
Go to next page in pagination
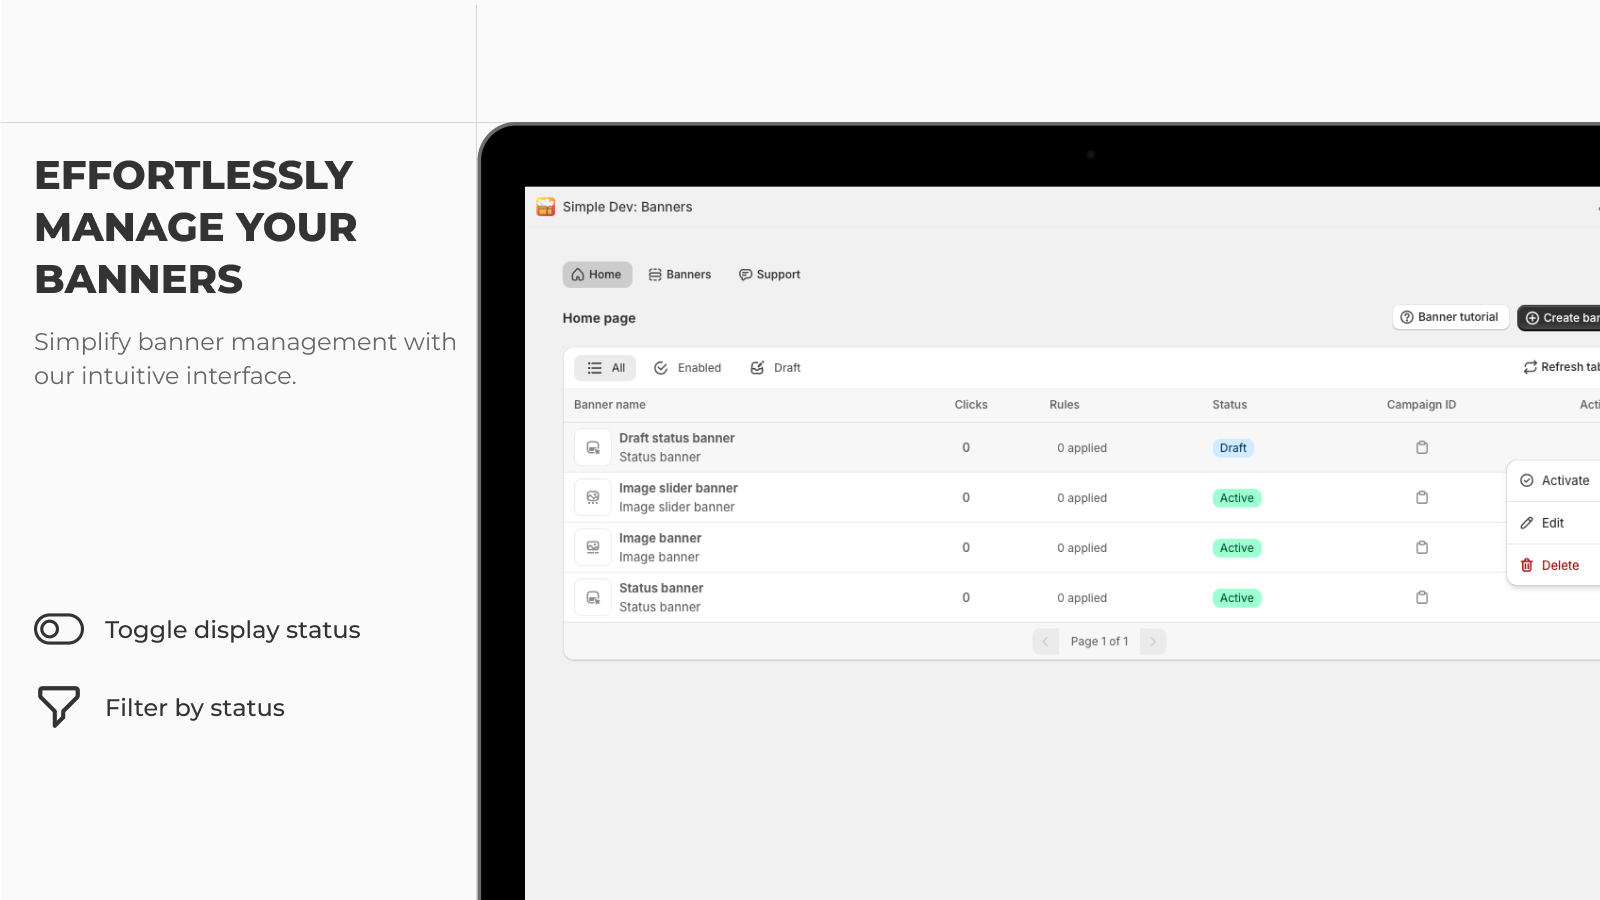[1153, 642]
